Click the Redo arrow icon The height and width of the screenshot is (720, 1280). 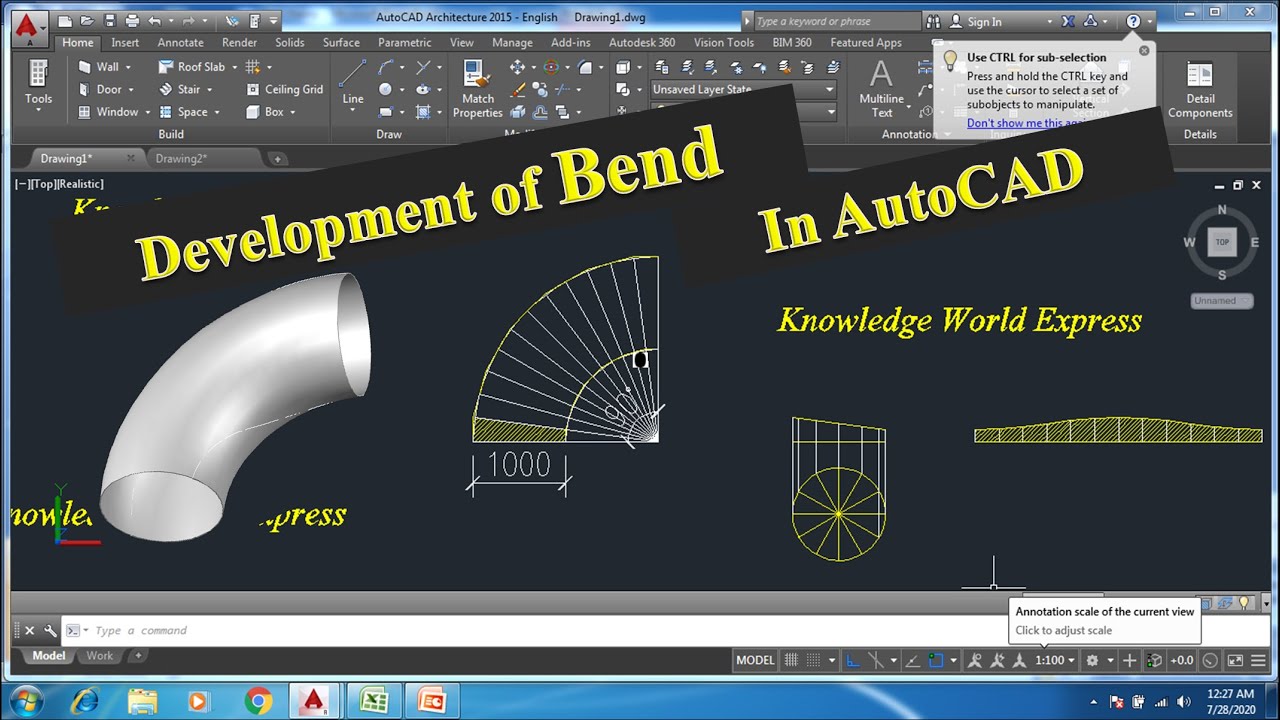pos(189,20)
